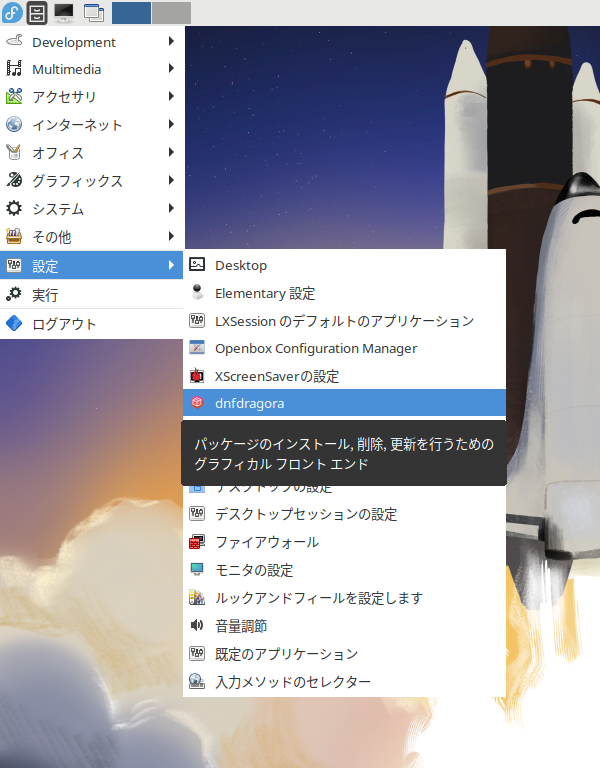This screenshot has height=768, width=600.
Task: Click the iconify windows panel icon
Action: 94,13
